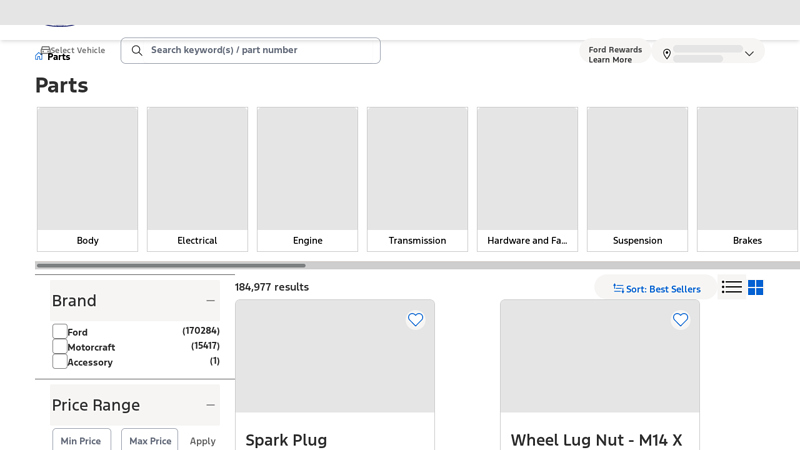This screenshot has width=800, height=450.
Task: Collapse the Brand filter section
Action: tap(210, 301)
